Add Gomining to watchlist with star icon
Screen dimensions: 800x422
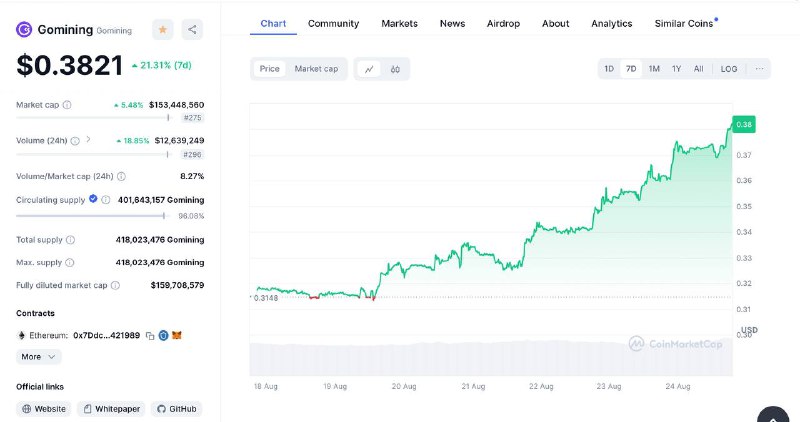click(x=163, y=30)
